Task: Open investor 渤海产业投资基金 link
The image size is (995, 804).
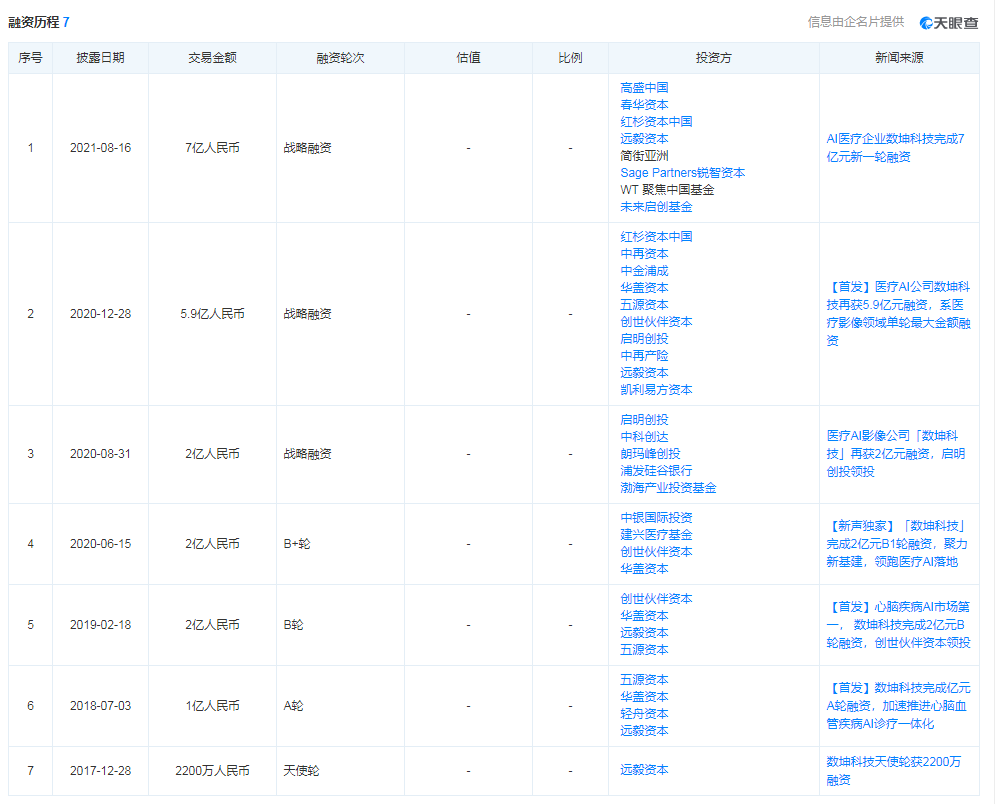Action: point(668,488)
